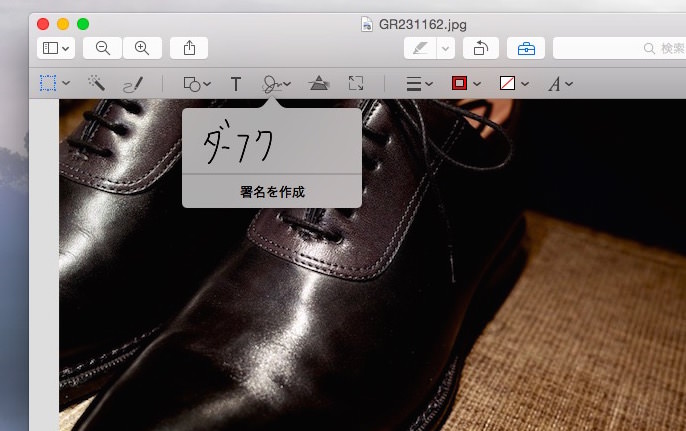Expand the border color dropdown chevron
This screenshot has width=686, height=431.
477,84
